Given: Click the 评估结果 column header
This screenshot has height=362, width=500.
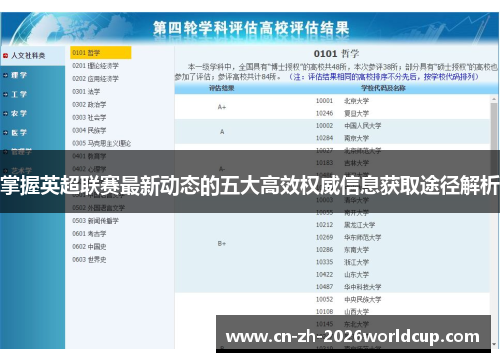Looking at the screenshot, I should tap(222, 88).
